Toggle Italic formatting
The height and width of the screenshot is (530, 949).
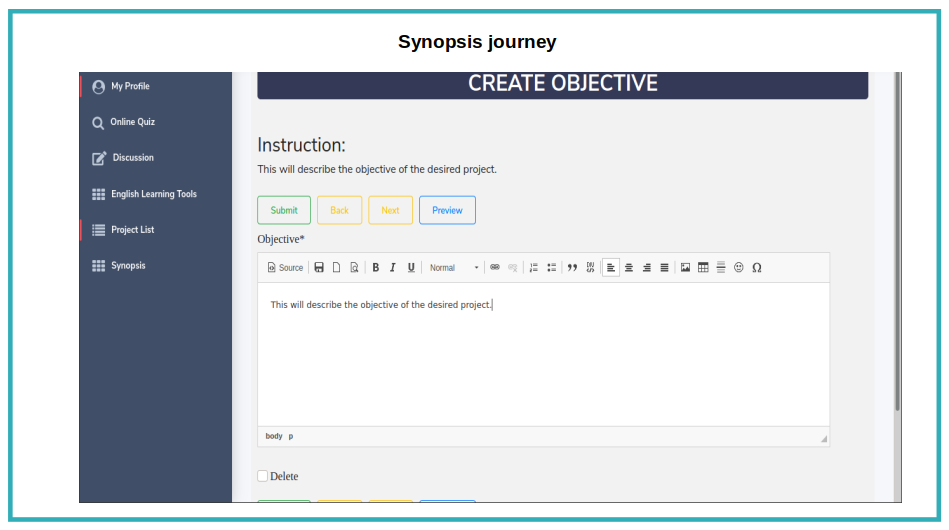point(393,267)
